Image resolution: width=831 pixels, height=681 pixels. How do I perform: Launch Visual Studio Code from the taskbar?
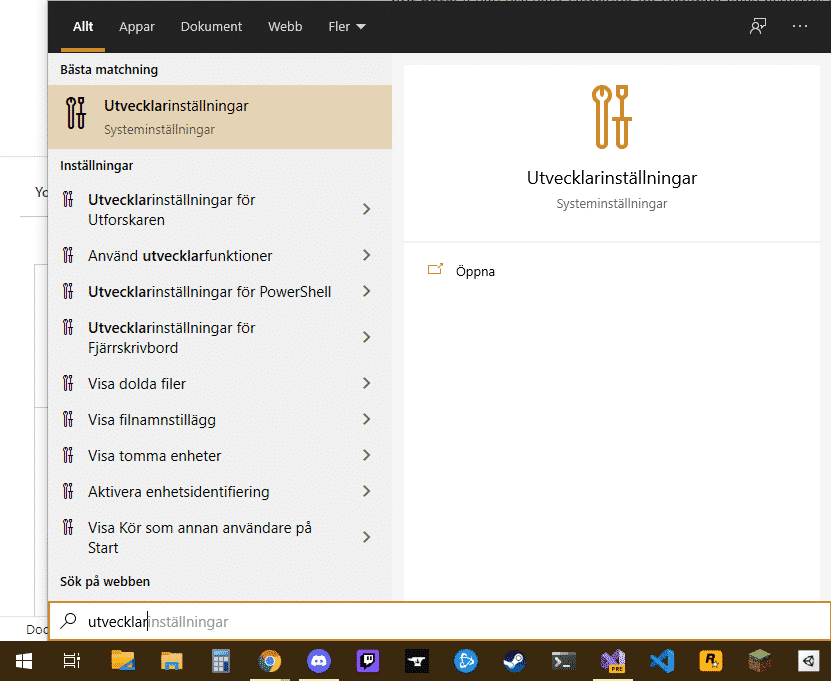(x=662, y=661)
